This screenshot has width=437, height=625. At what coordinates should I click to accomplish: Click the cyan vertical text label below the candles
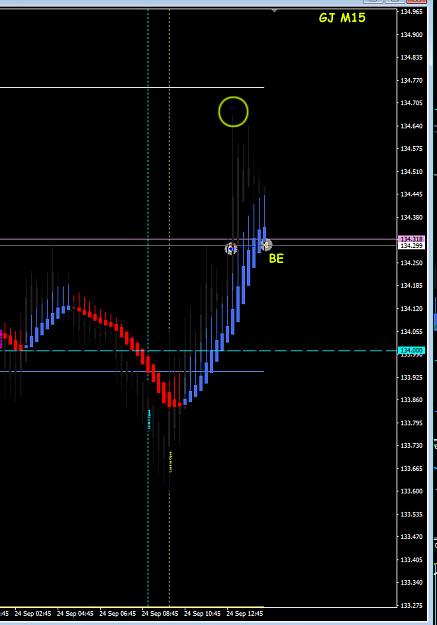pyautogui.click(x=150, y=419)
